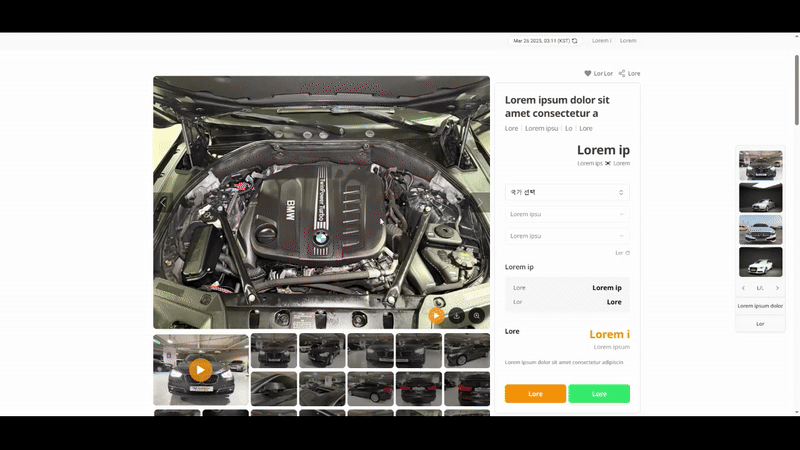The image size is (800, 450).
Task: Open the second Lorem ipsu dropdown
Action: (x=567, y=236)
